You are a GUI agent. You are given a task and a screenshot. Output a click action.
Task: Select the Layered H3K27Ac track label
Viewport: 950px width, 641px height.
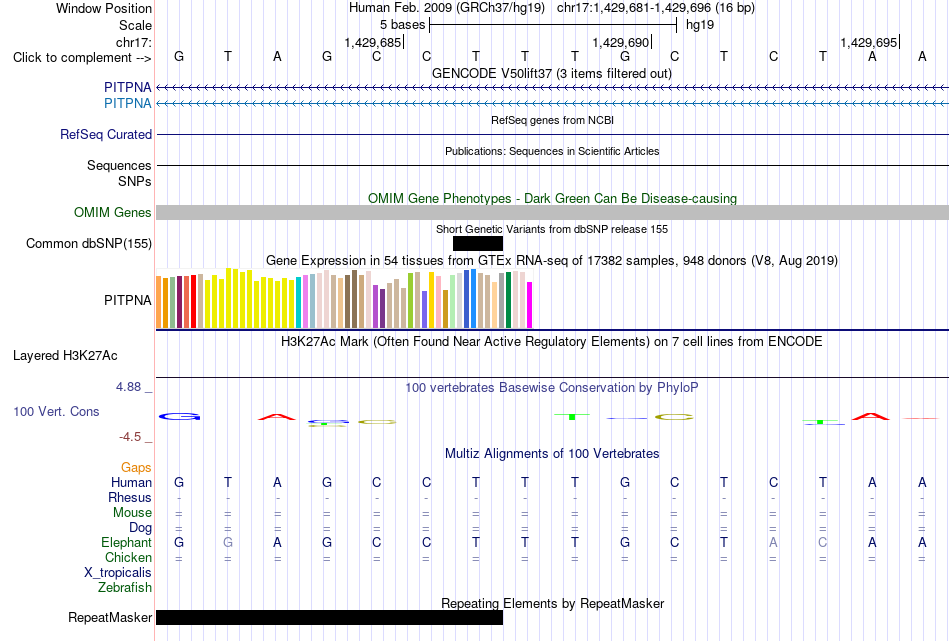click(x=65, y=356)
